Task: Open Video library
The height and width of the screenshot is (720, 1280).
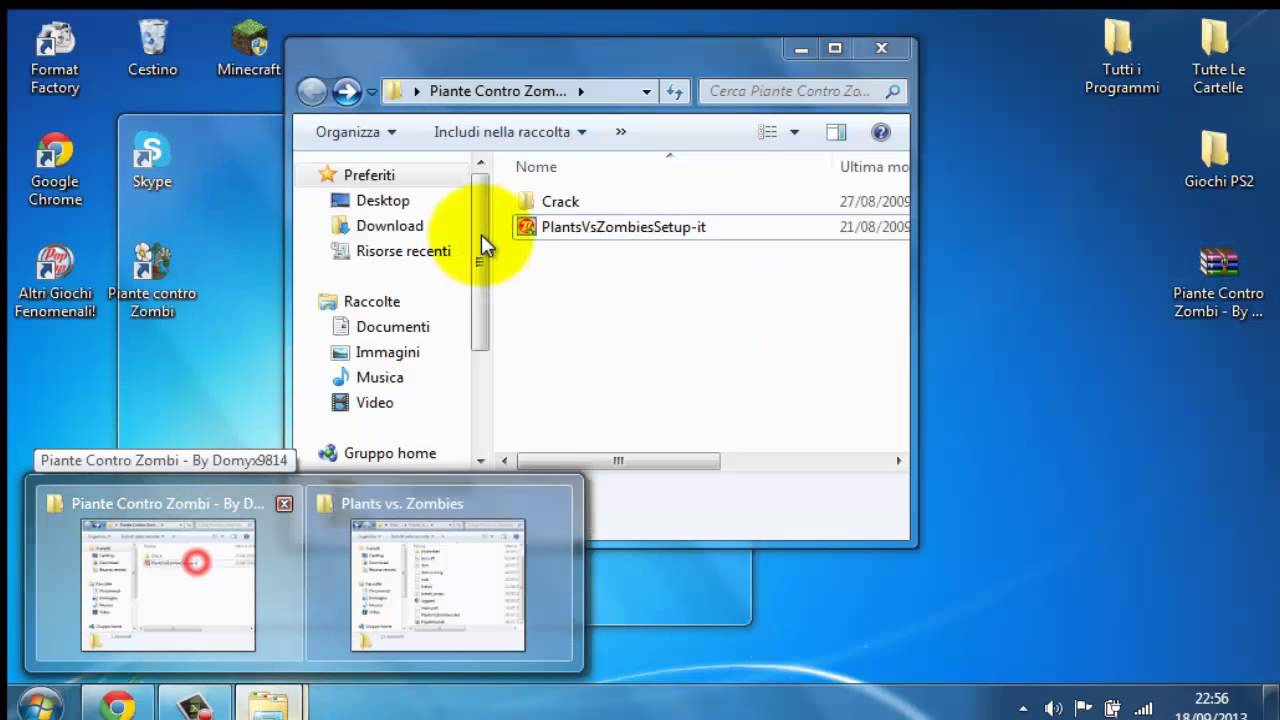Action: 374,402
